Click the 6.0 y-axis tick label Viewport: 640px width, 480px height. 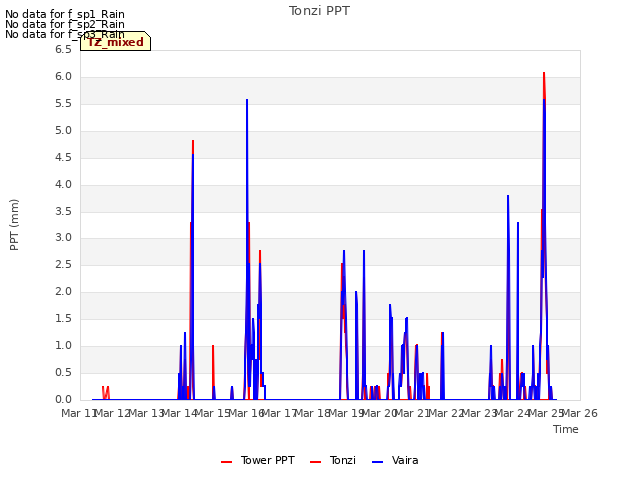point(63,77)
